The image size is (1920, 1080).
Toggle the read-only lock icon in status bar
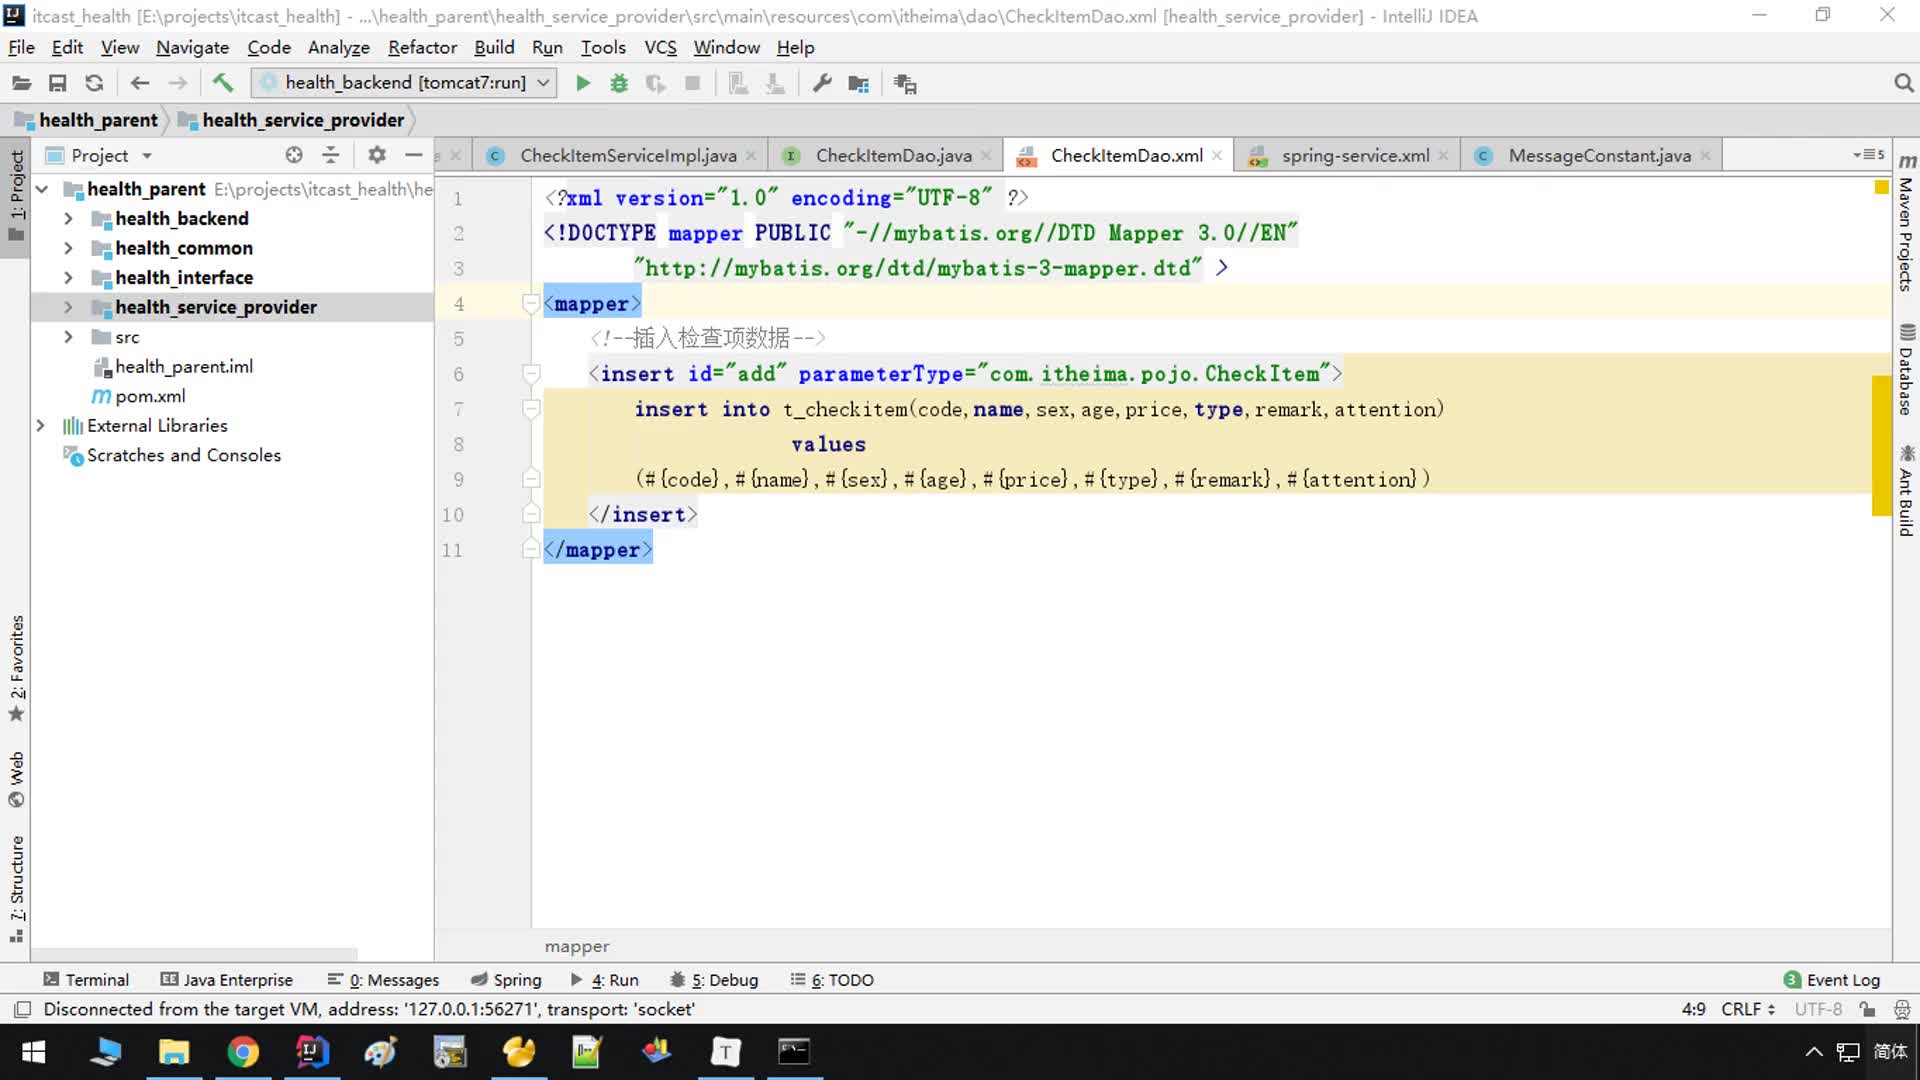pyautogui.click(x=1867, y=1009)
